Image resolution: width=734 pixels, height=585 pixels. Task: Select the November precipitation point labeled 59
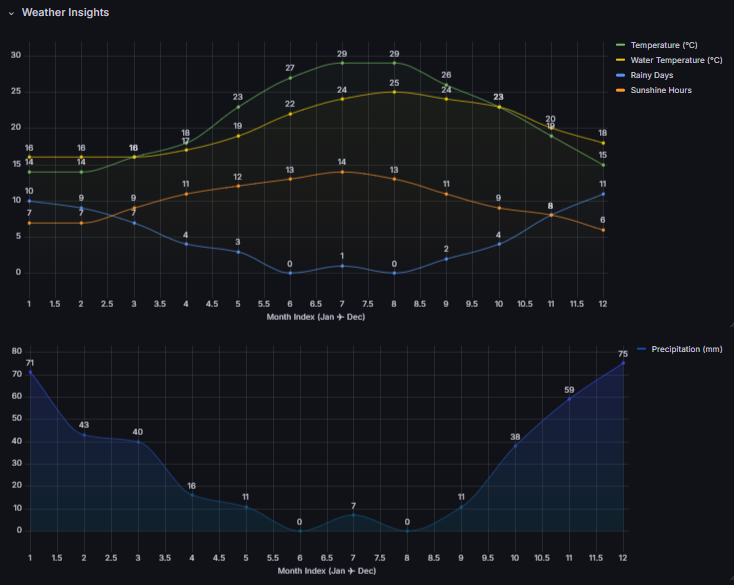[x=569, y=399]
